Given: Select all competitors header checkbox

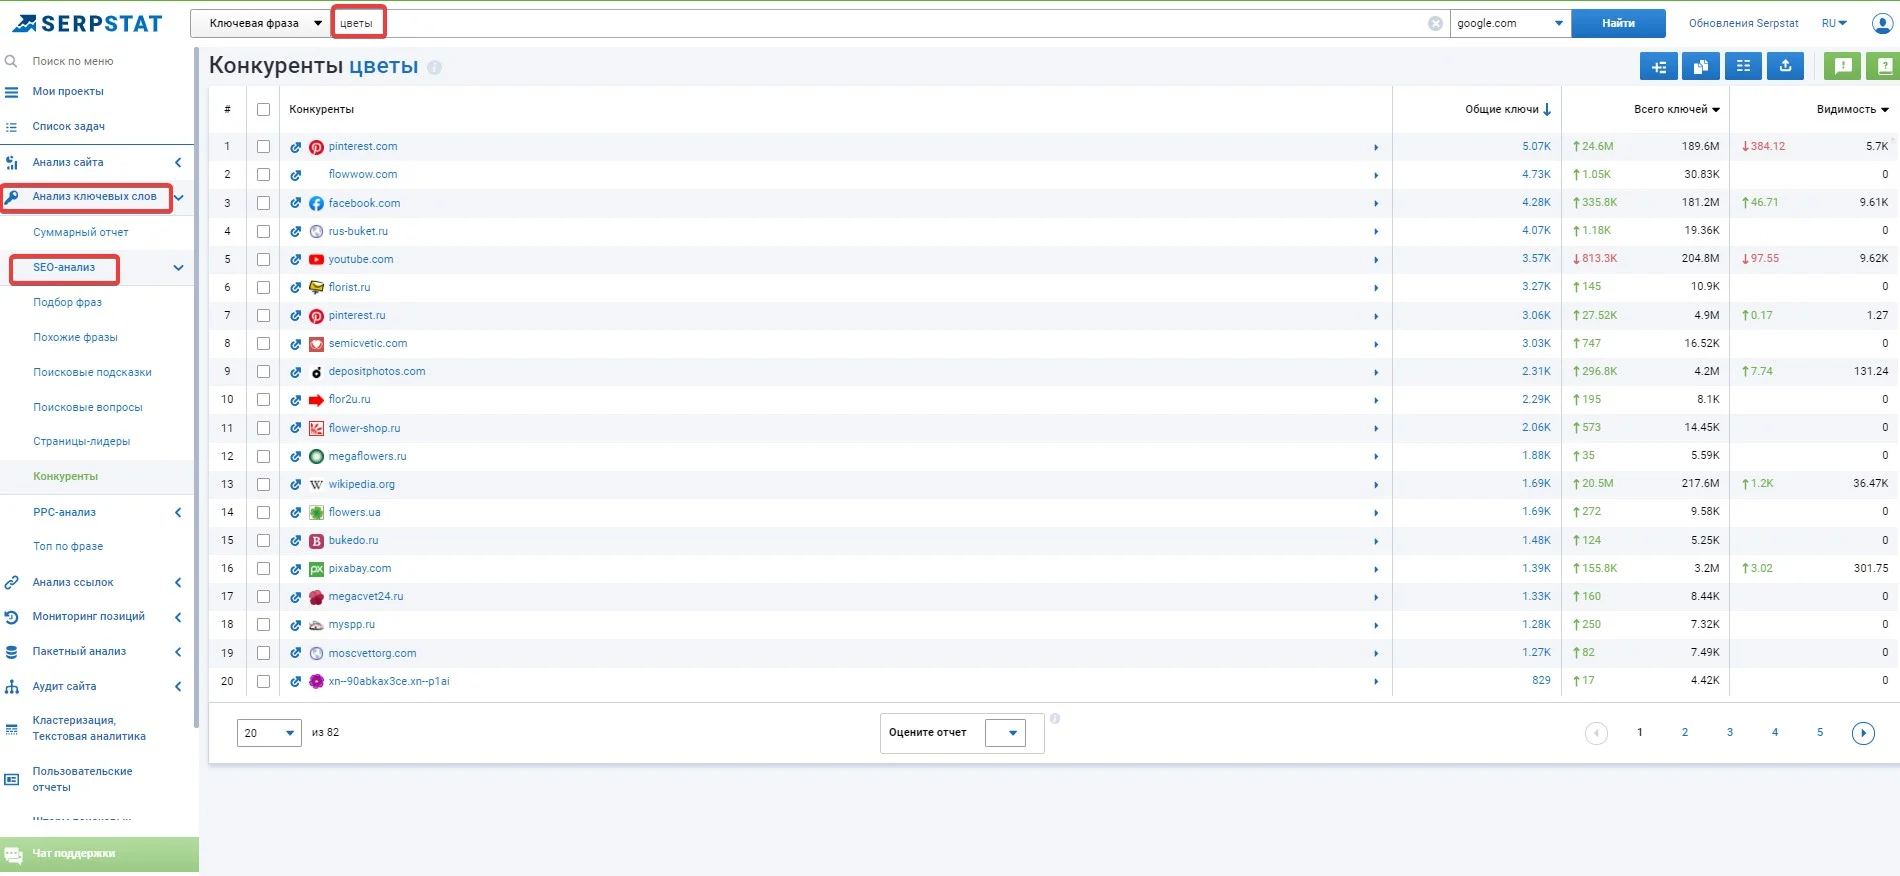Looking at the screenshot, I should tap(263, 110).
